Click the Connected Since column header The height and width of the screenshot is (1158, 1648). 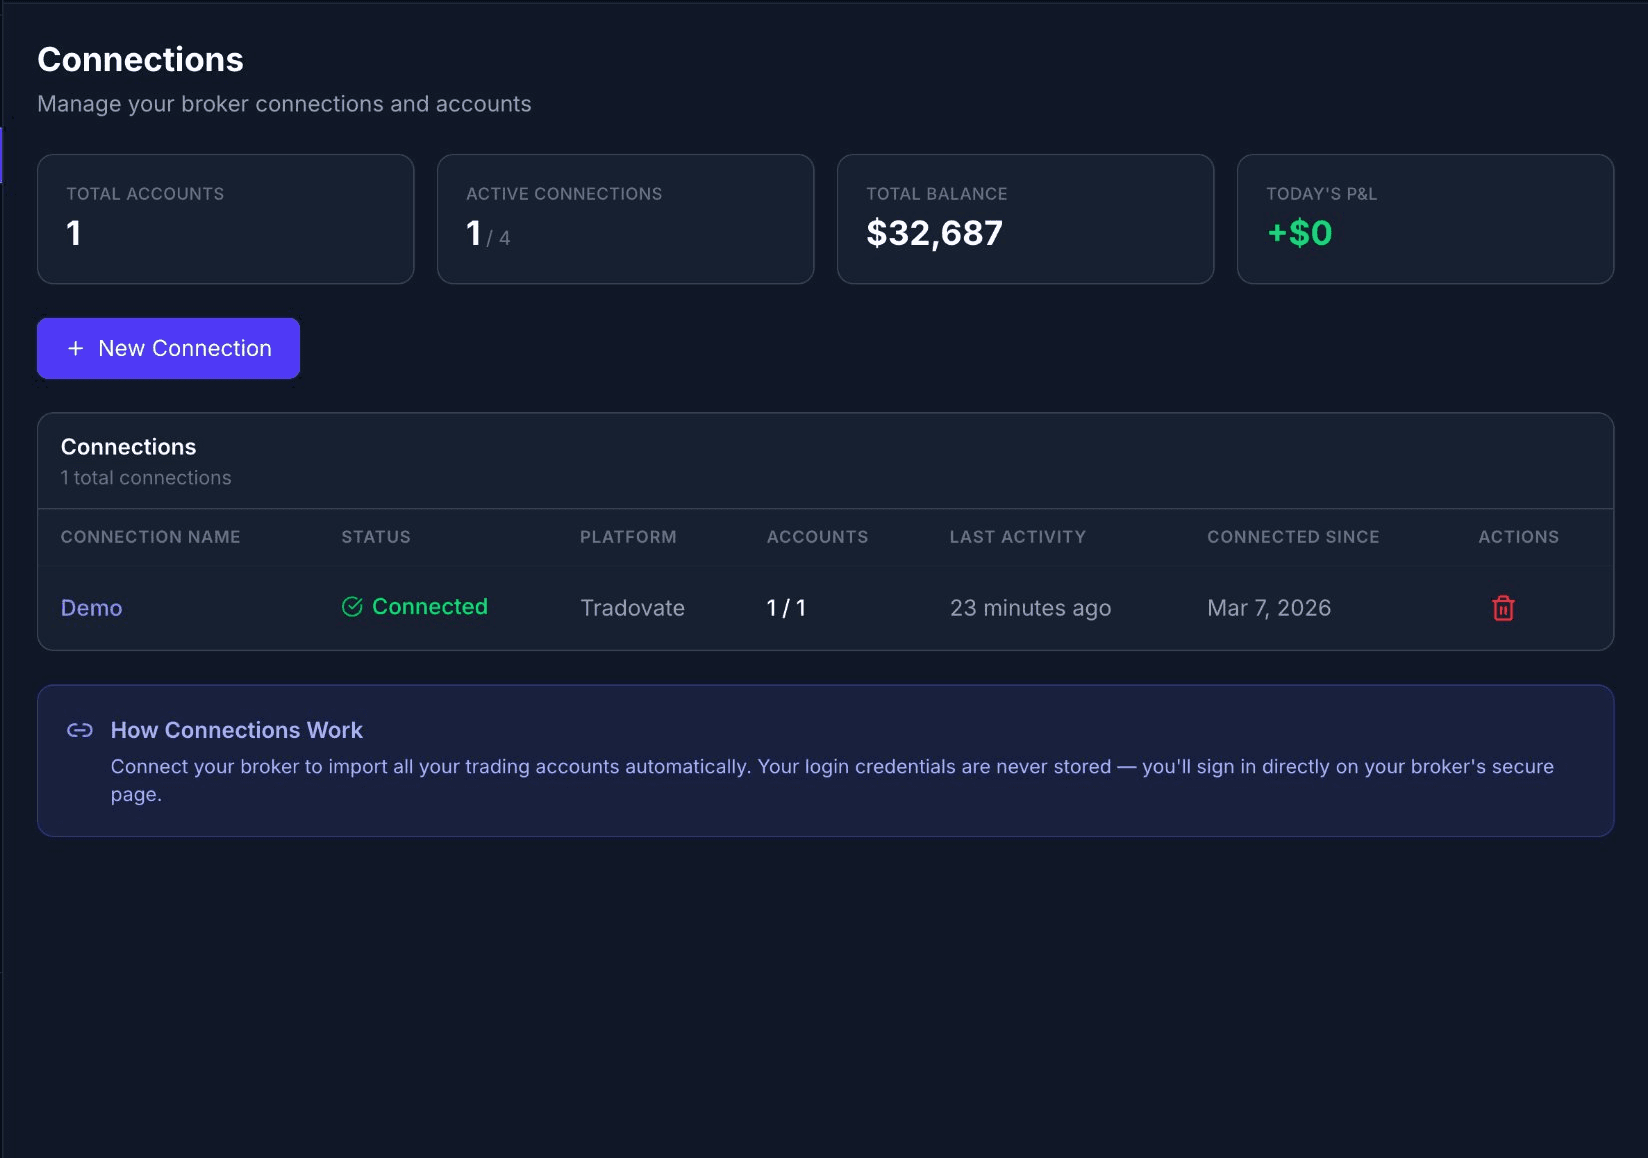[1293, 537]
